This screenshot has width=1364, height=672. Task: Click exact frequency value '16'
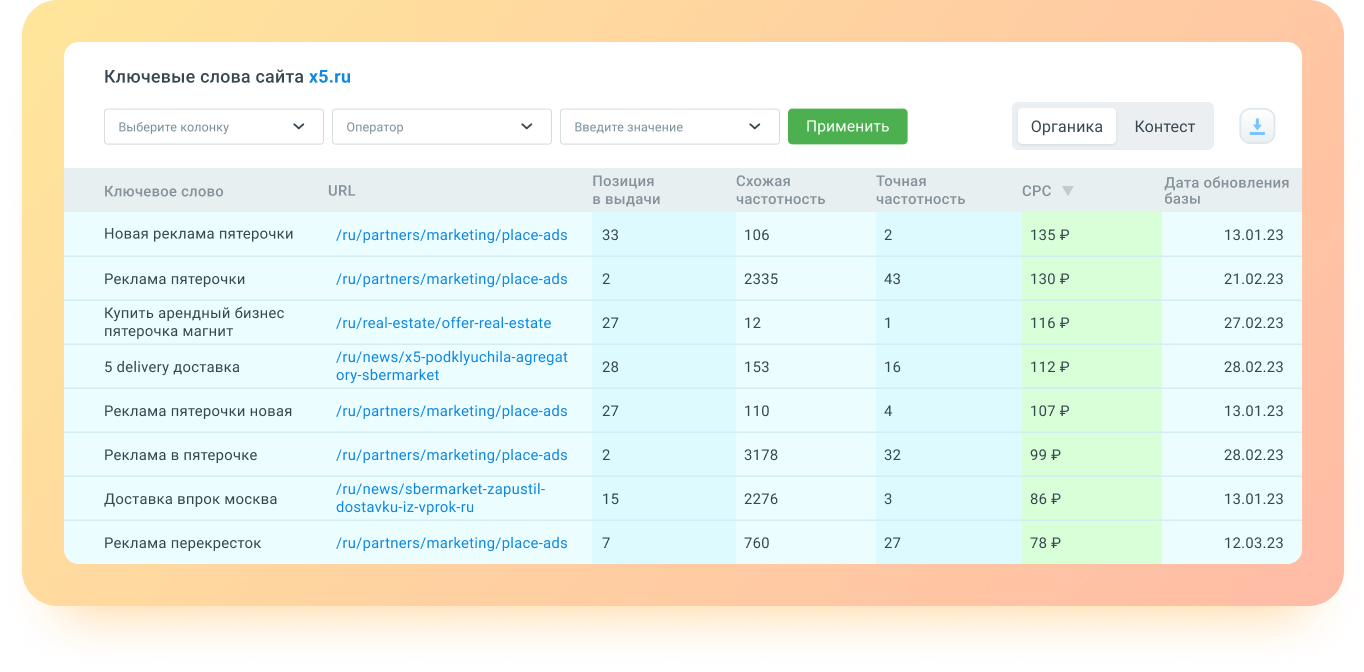893,367
